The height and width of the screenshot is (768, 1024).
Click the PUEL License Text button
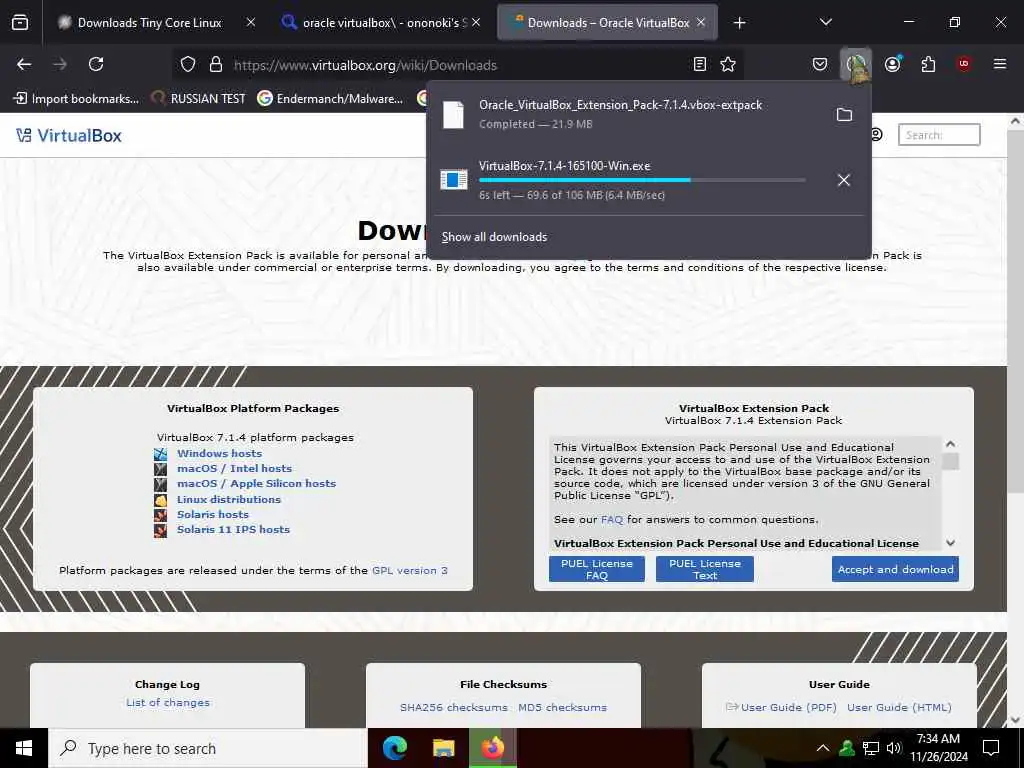click(x=705, y=569)
